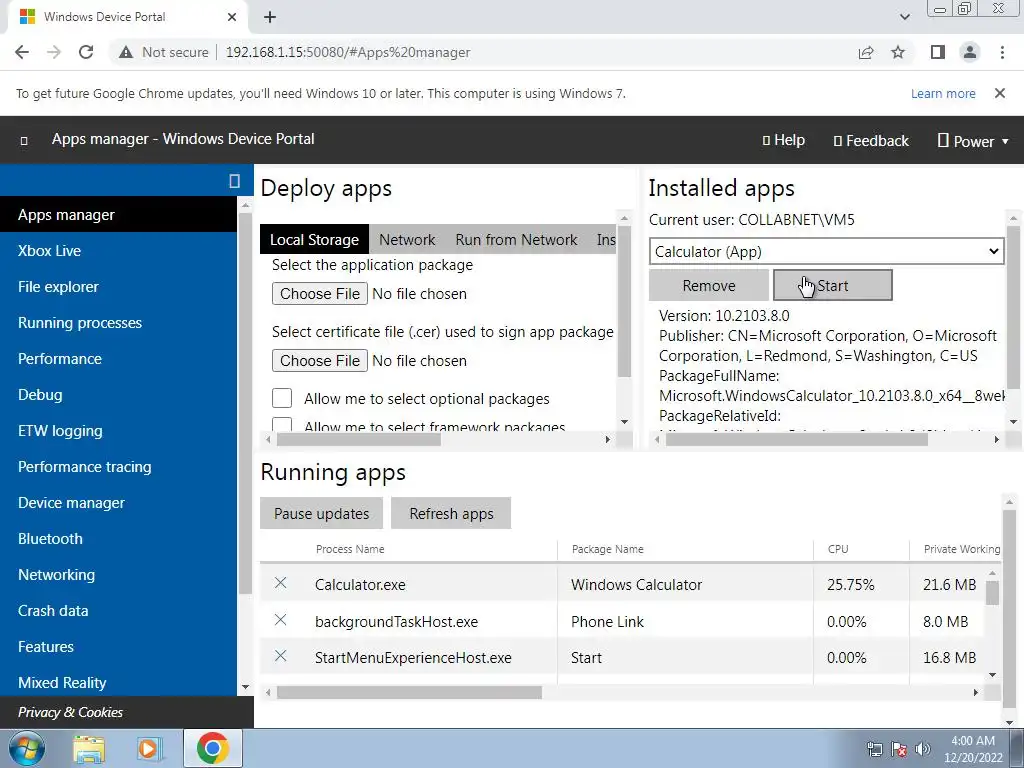
Task: Click the volume tray icon
Action: coord(923,749)
